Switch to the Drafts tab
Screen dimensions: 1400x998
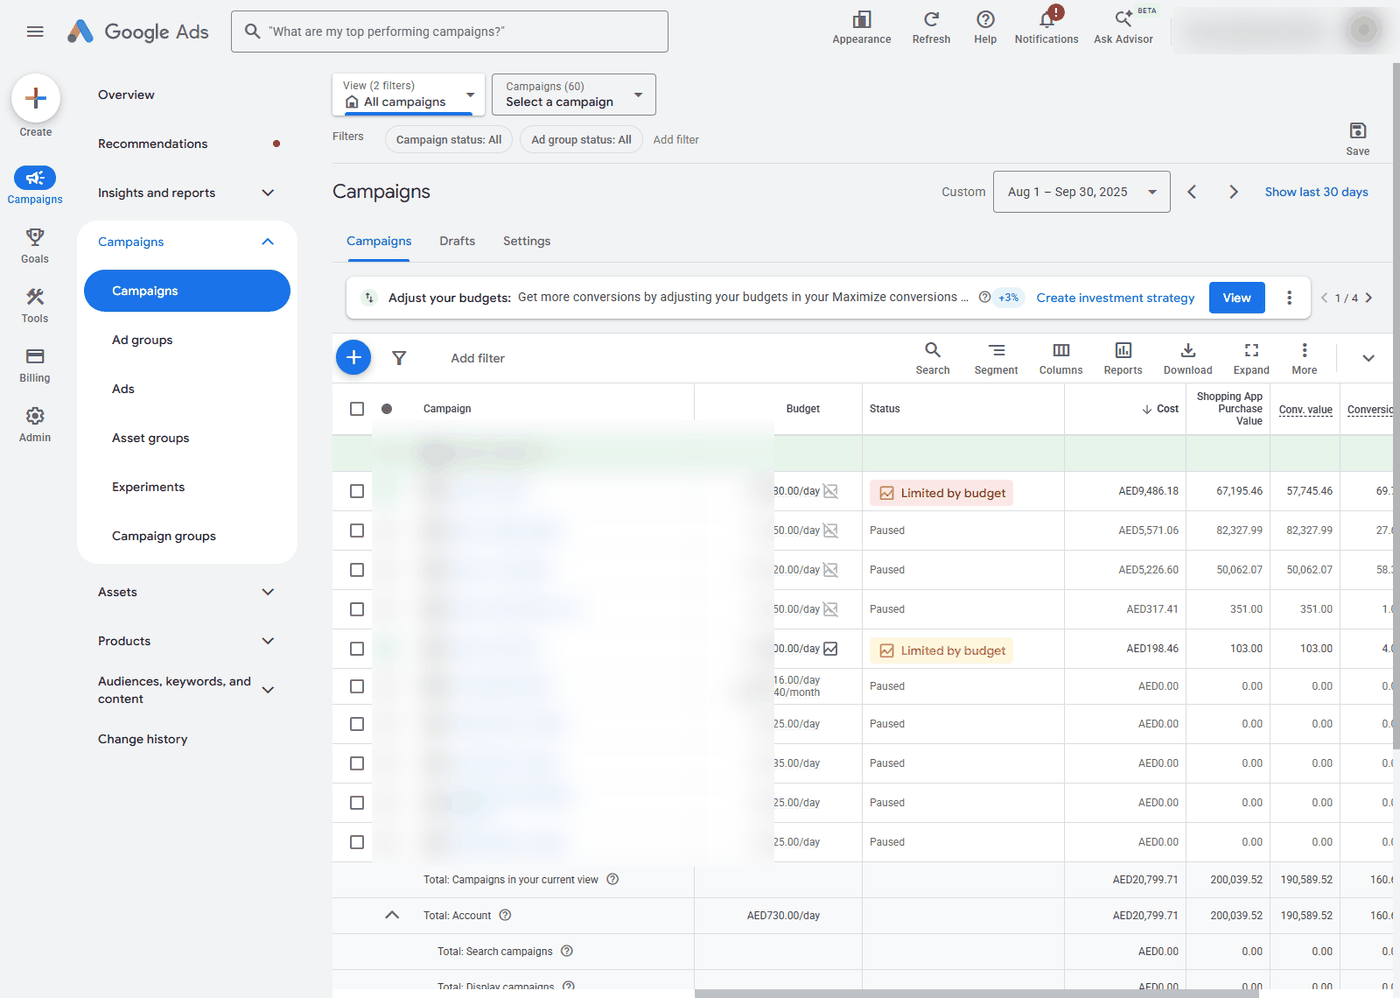point(457,241)
